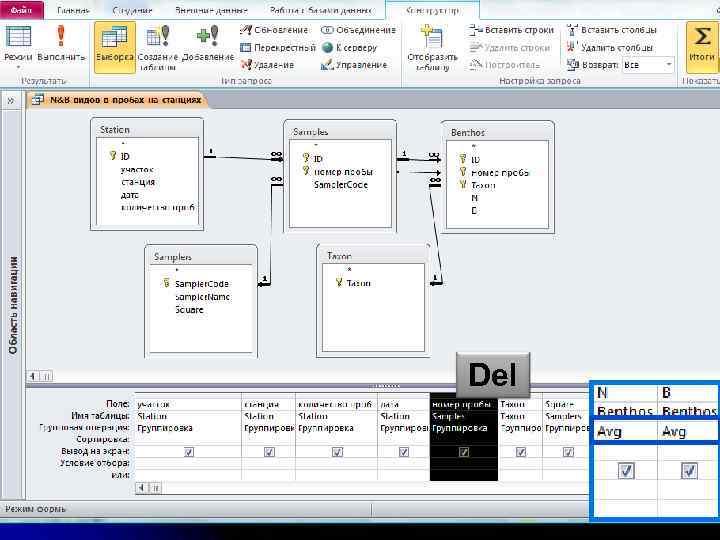Toggle display checkbox of Taxon grid column
This screenshot has width=720, height=540.
pyautogui.click(x=520, y=452)
